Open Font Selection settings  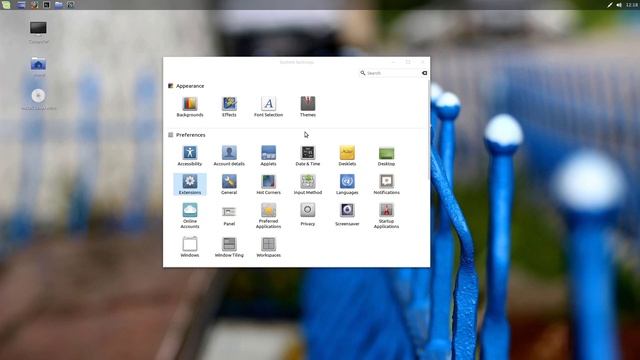pos(268,107)
